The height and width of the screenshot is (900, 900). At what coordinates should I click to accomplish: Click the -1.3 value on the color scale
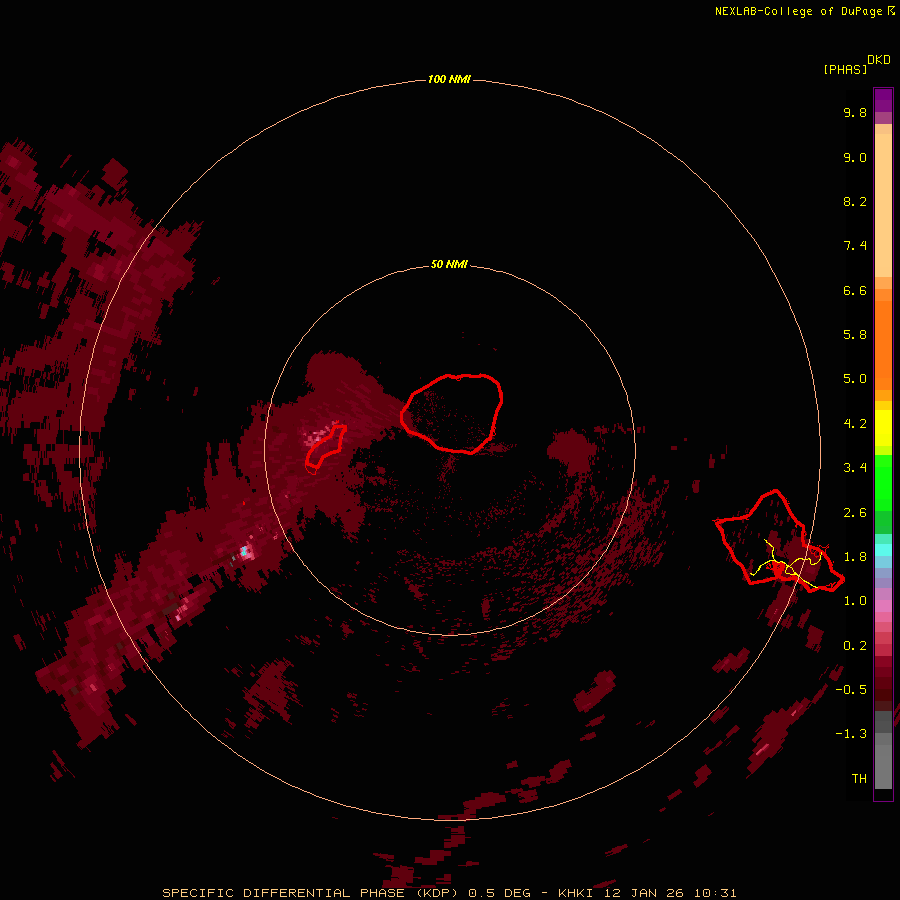click(851, 734)
